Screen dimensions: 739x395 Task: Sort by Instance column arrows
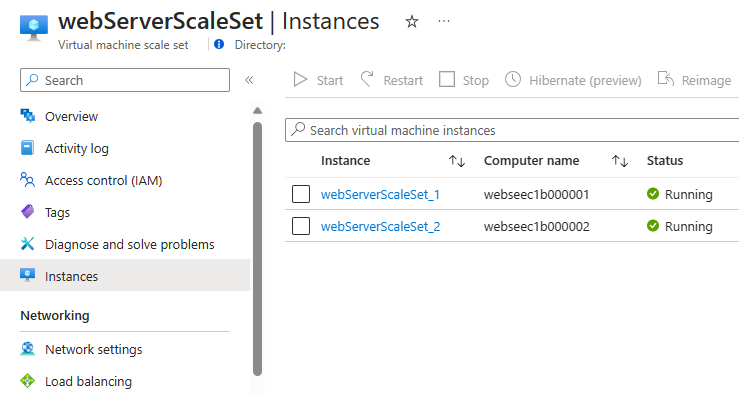coord(457,161)
